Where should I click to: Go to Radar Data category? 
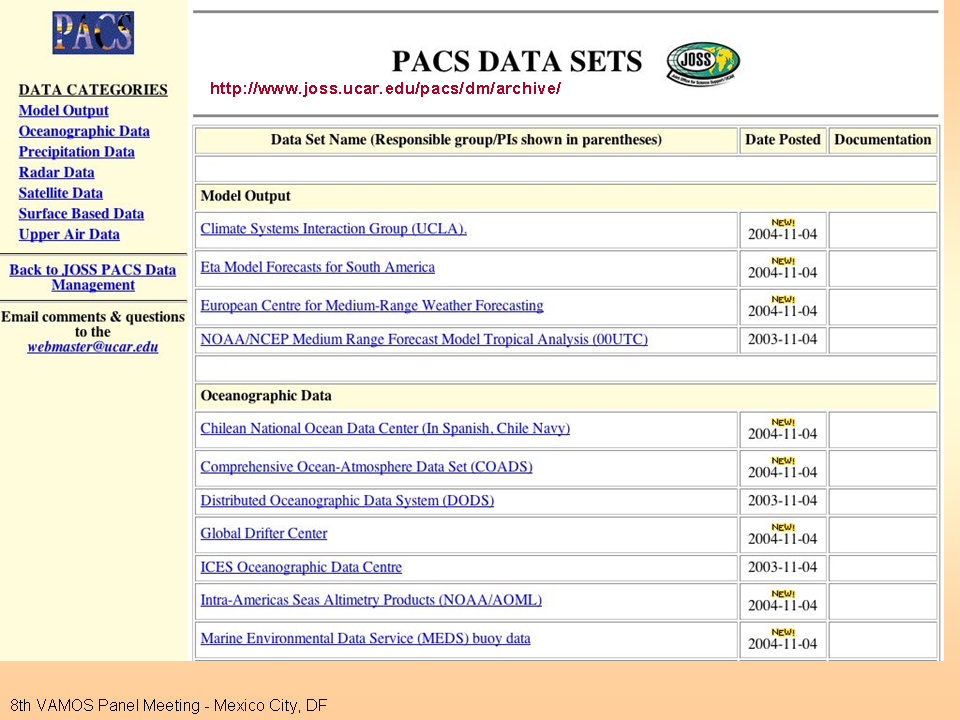click(x=56, y=173)
